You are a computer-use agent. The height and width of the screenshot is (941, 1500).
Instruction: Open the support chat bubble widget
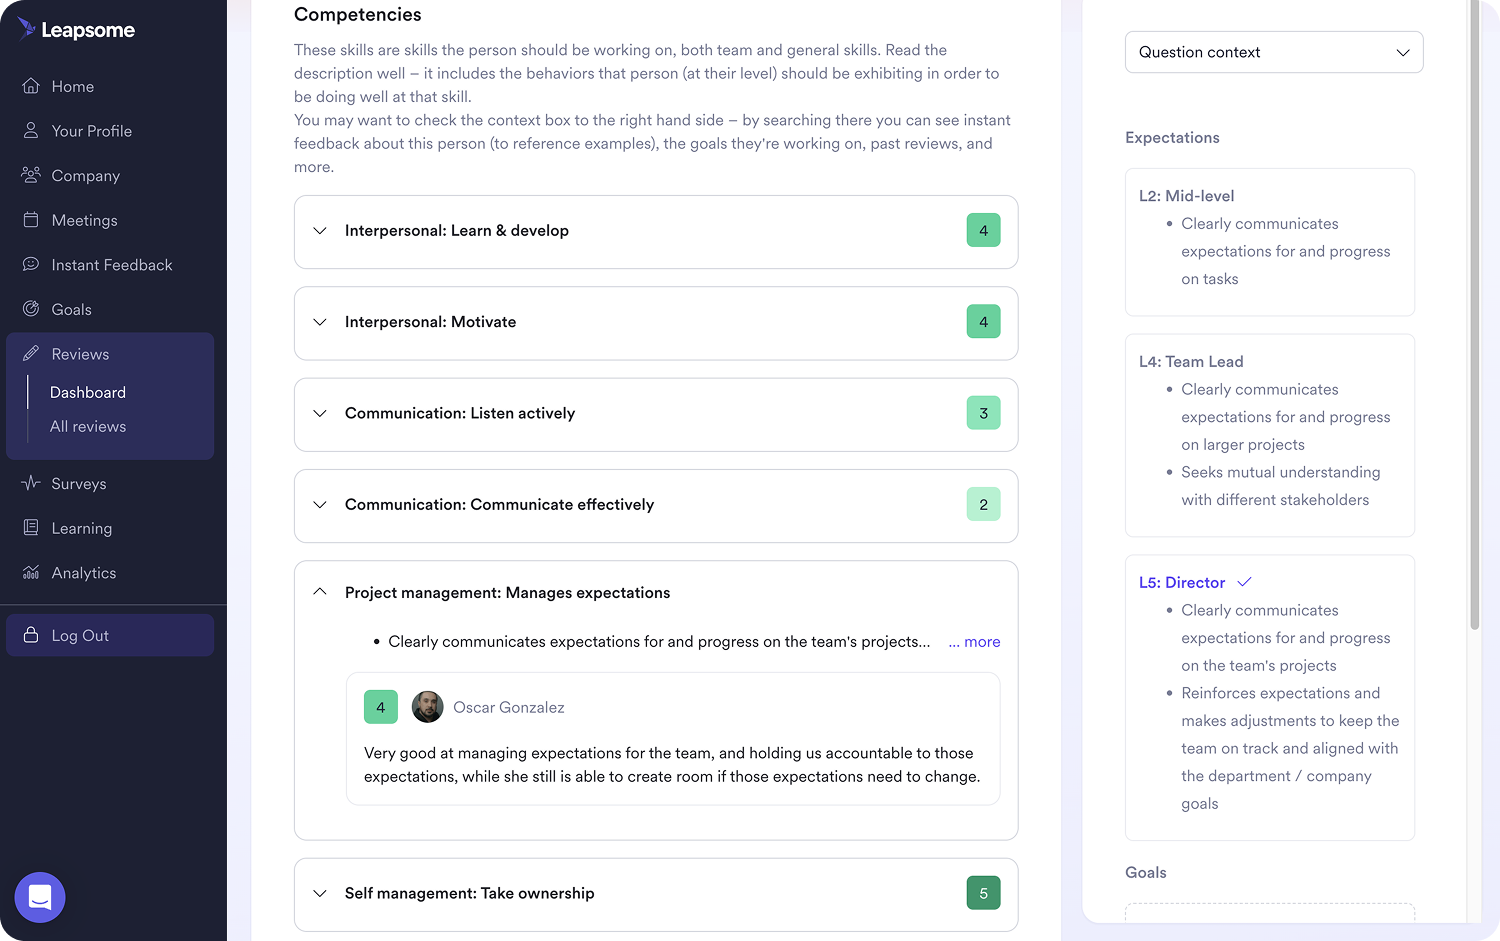(x=39, y=897)
